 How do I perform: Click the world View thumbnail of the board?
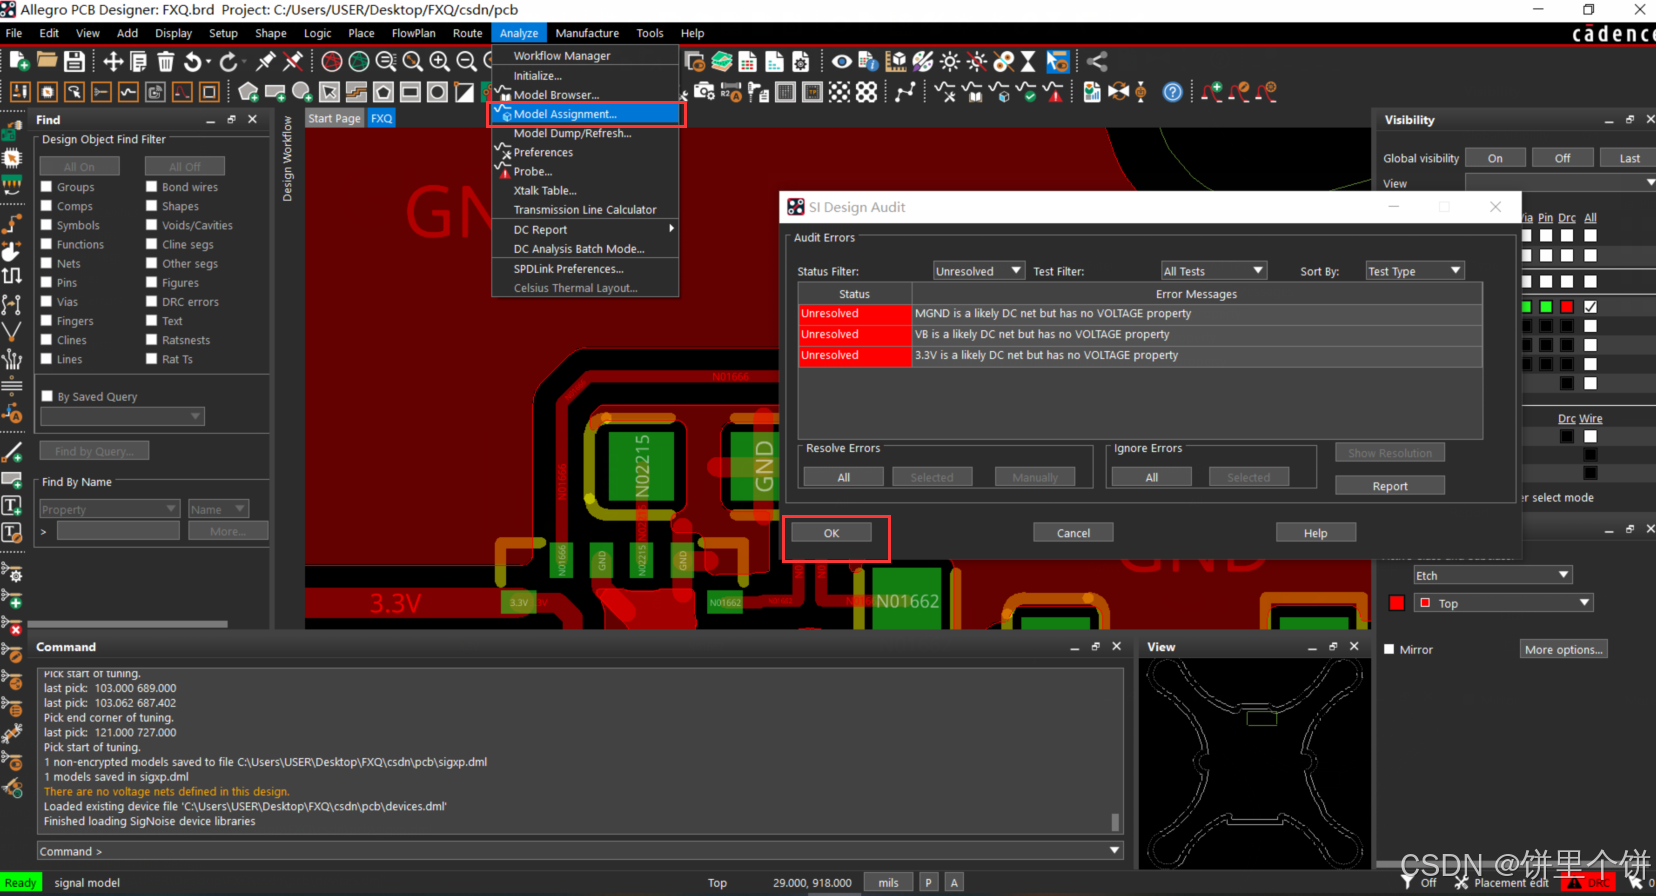click(1255, 763)
